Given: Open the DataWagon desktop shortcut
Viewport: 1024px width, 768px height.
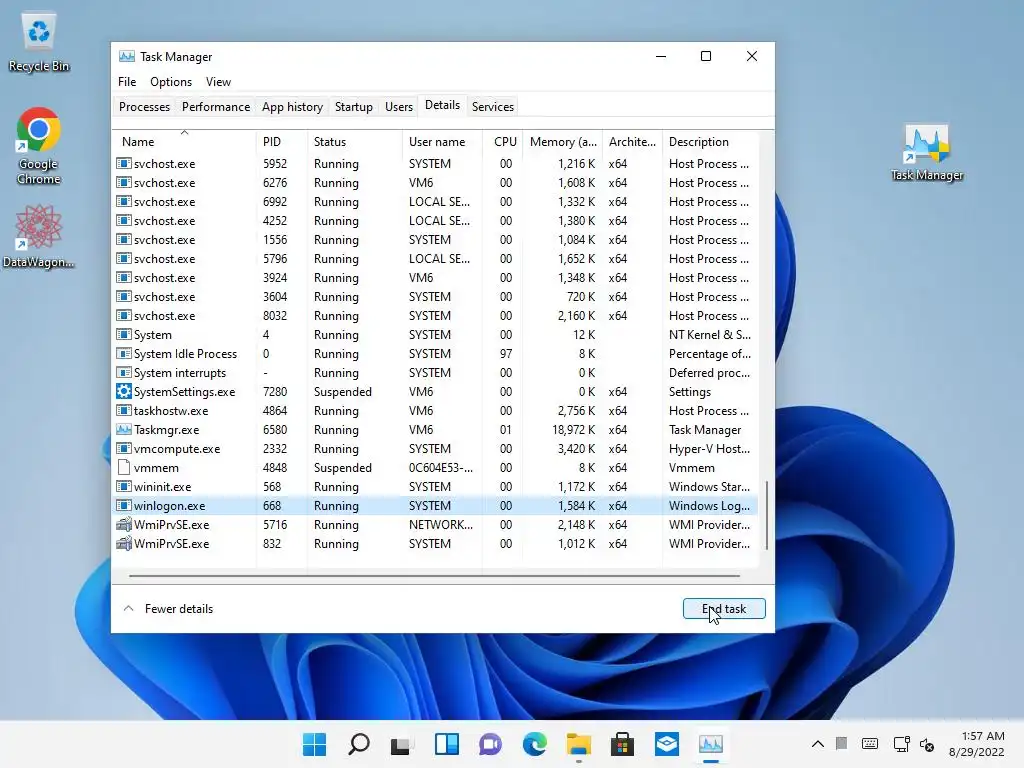Looking at the screenshot, I should click(x=38, y=236).
